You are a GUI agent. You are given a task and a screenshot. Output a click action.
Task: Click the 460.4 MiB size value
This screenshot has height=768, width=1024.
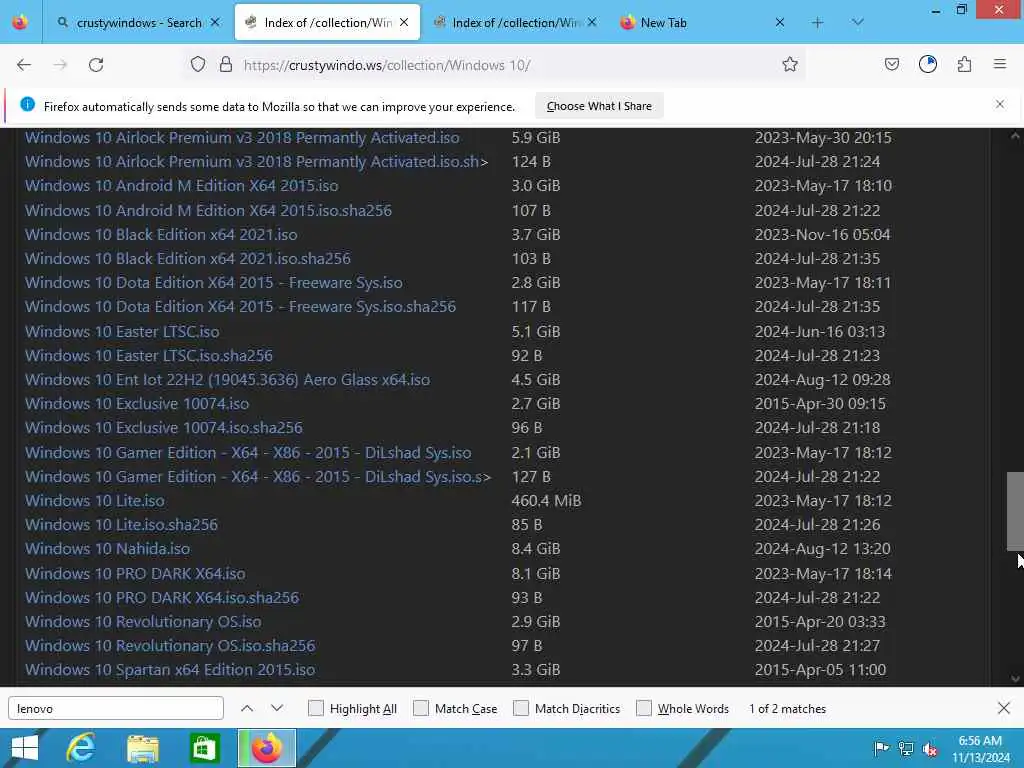point(546,501)
